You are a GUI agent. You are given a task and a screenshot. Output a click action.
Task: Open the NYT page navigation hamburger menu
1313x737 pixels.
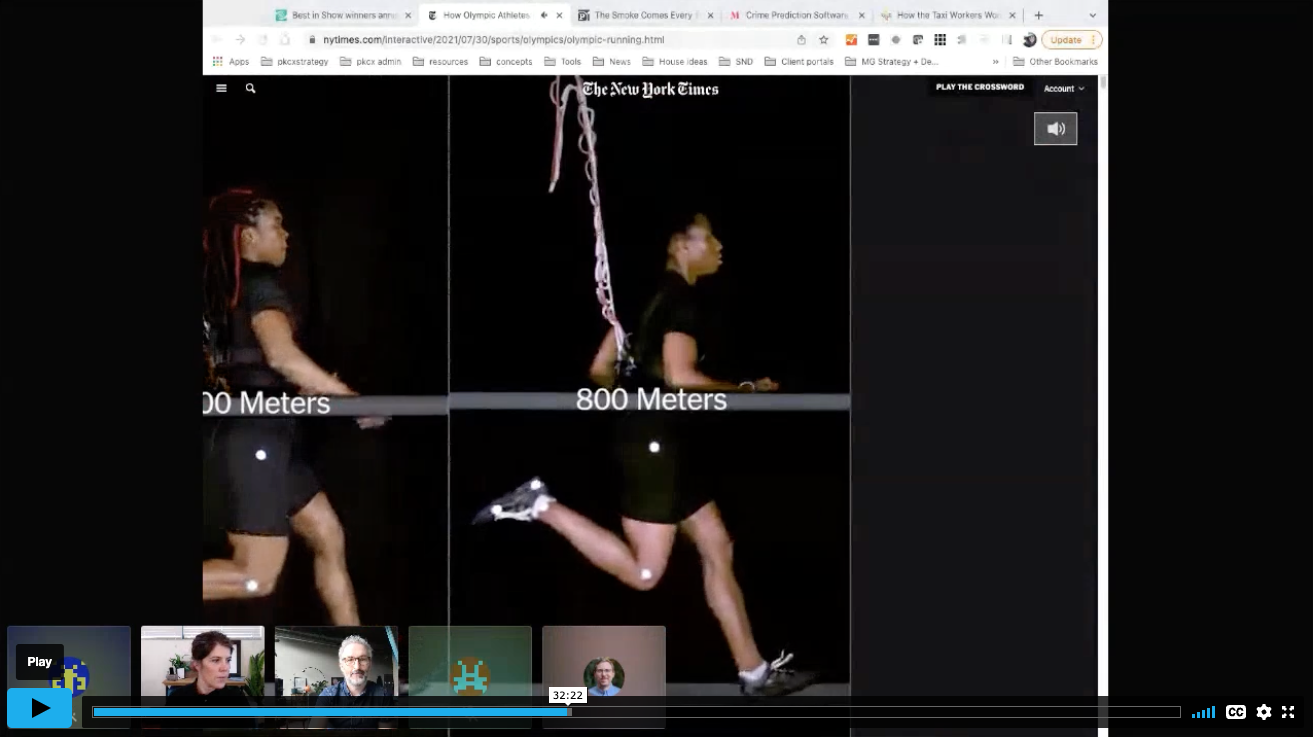(220, 88)
